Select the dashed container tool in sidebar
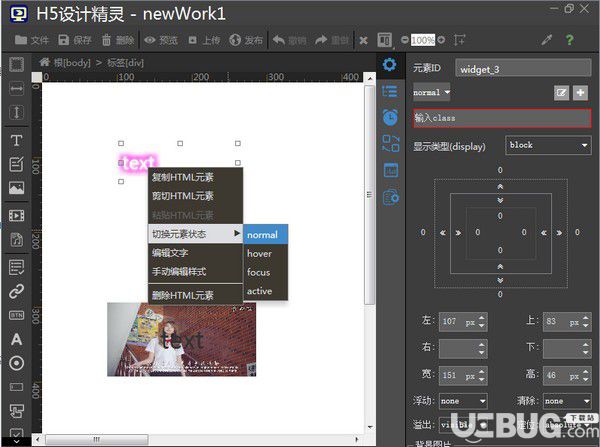The height and width of the screenshot is (447, 600). point(16,64)
